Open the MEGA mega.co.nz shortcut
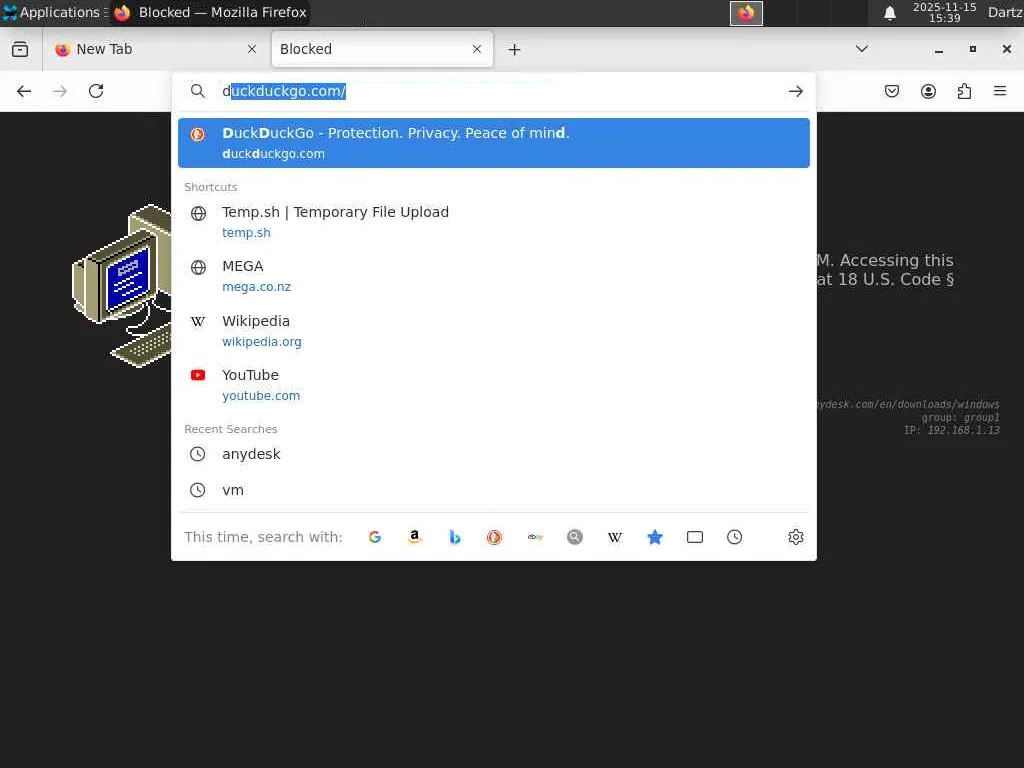This screenshot has width=1024, height=768. (x=494, y=276)
